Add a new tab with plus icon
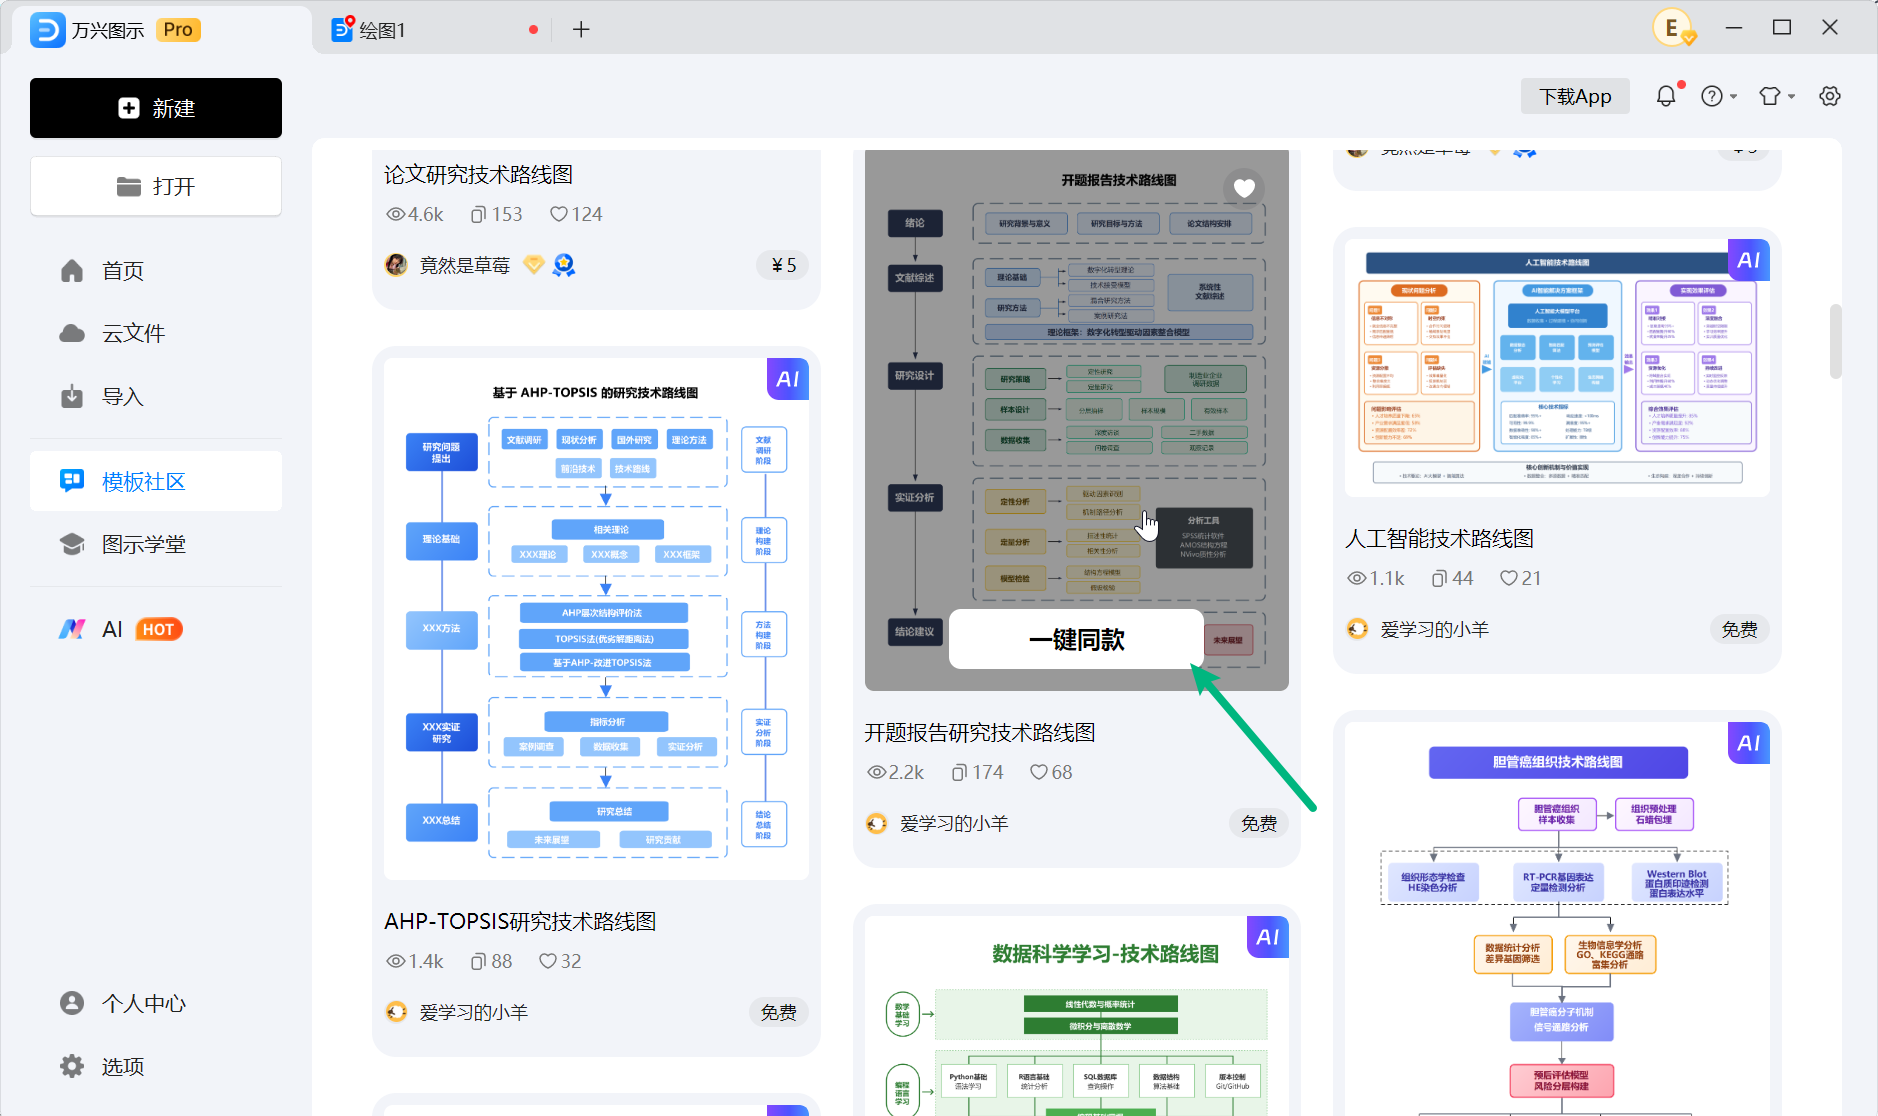Viewport: 1878px width, 1116px height. pyautogui.click(x=581, y=30)
